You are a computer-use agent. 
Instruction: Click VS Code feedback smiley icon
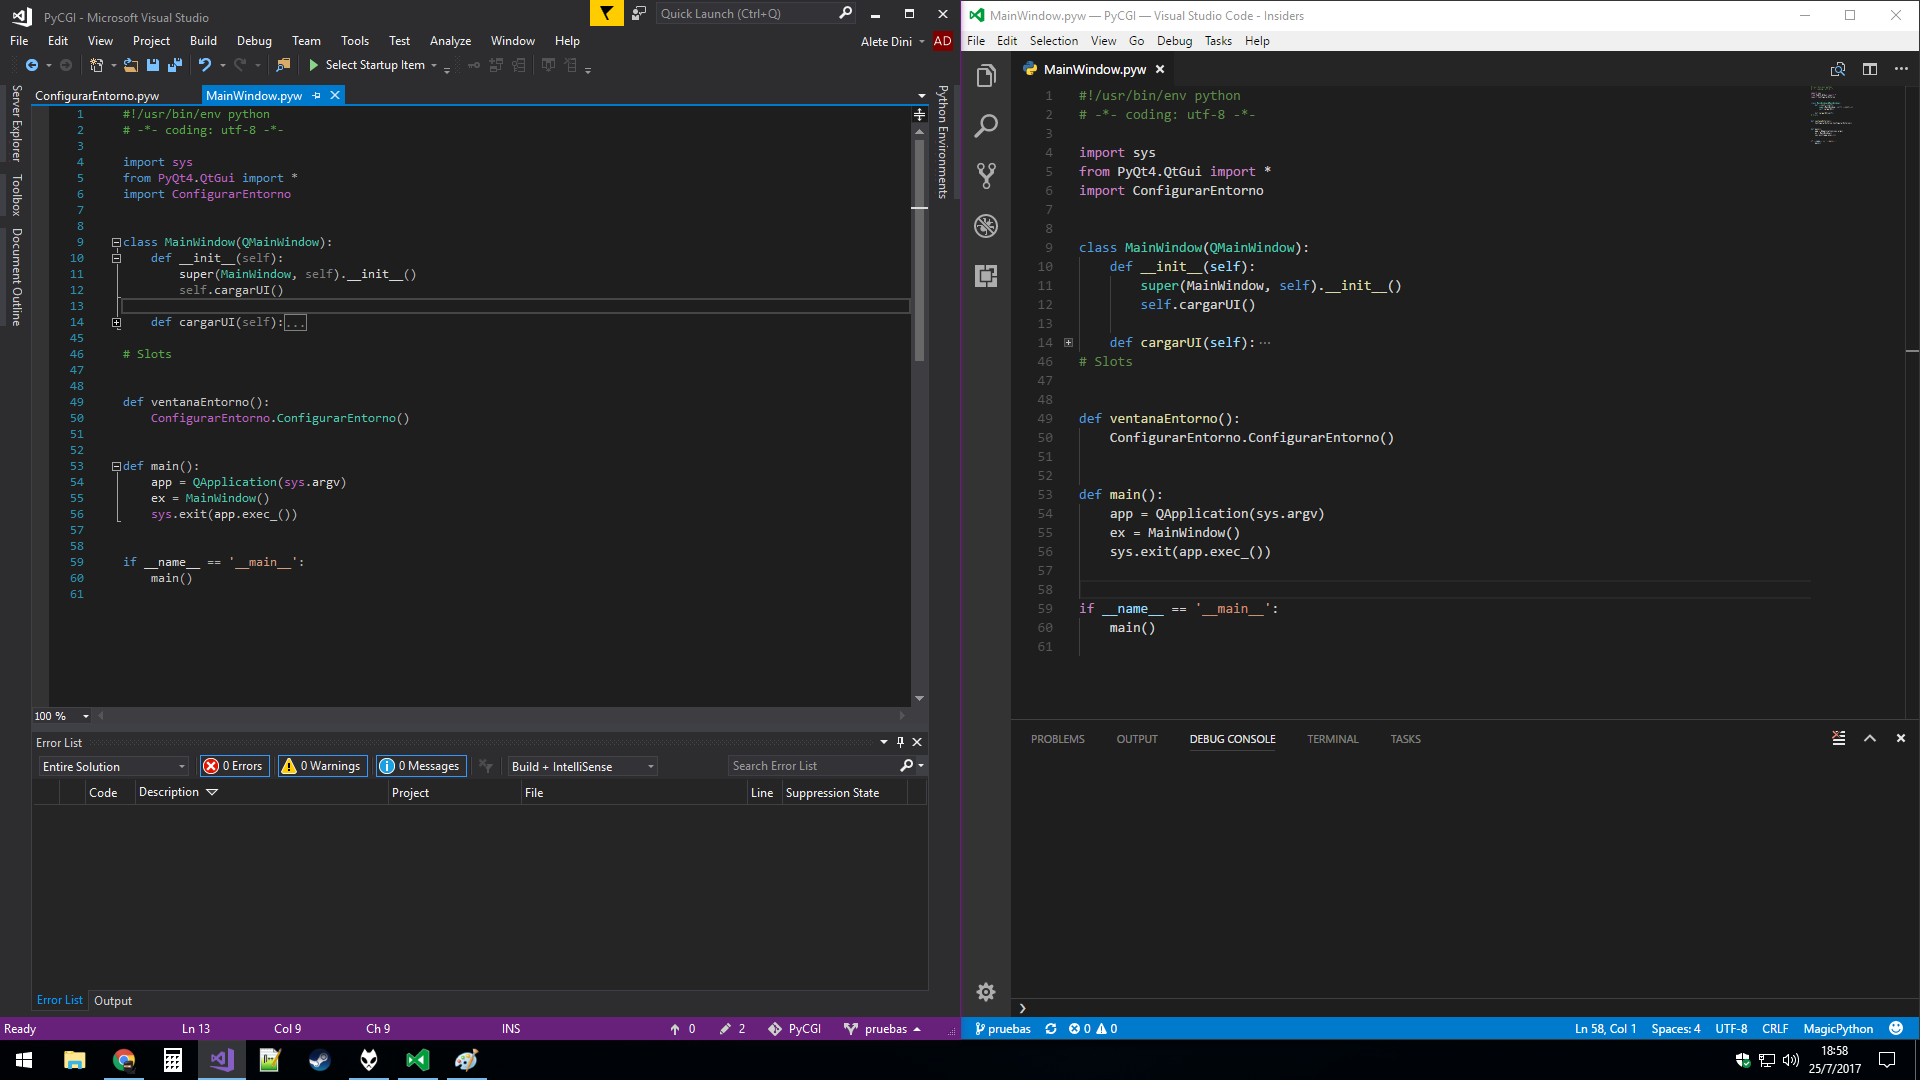point(1896,1029)
